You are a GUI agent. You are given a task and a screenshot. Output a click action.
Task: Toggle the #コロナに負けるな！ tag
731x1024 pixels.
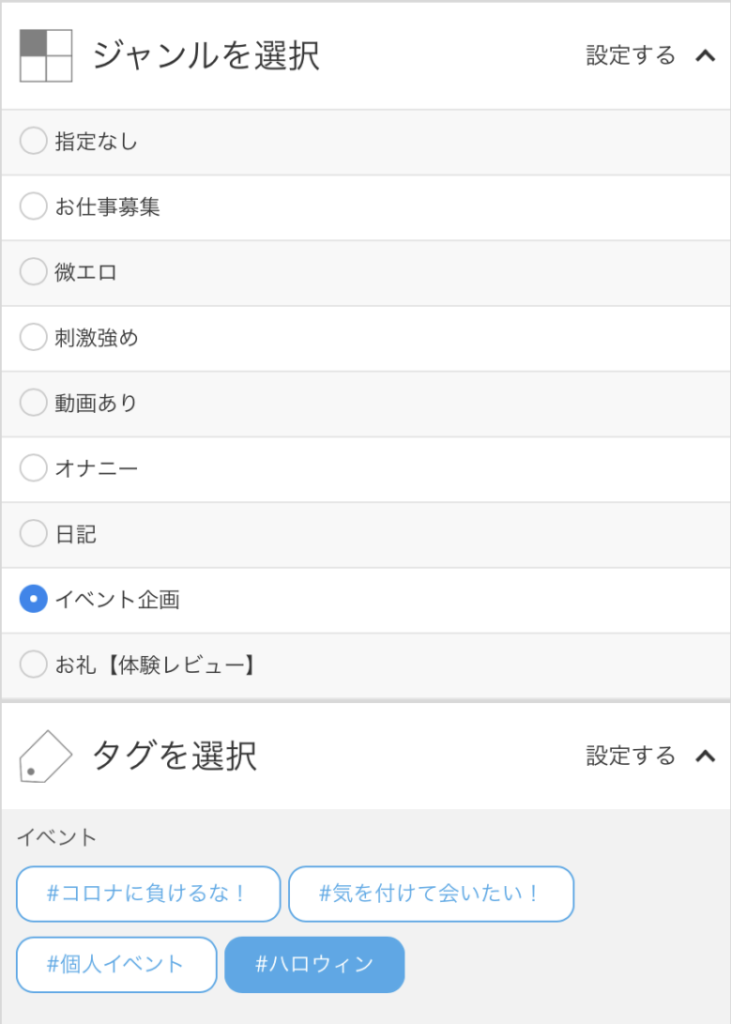148,894
